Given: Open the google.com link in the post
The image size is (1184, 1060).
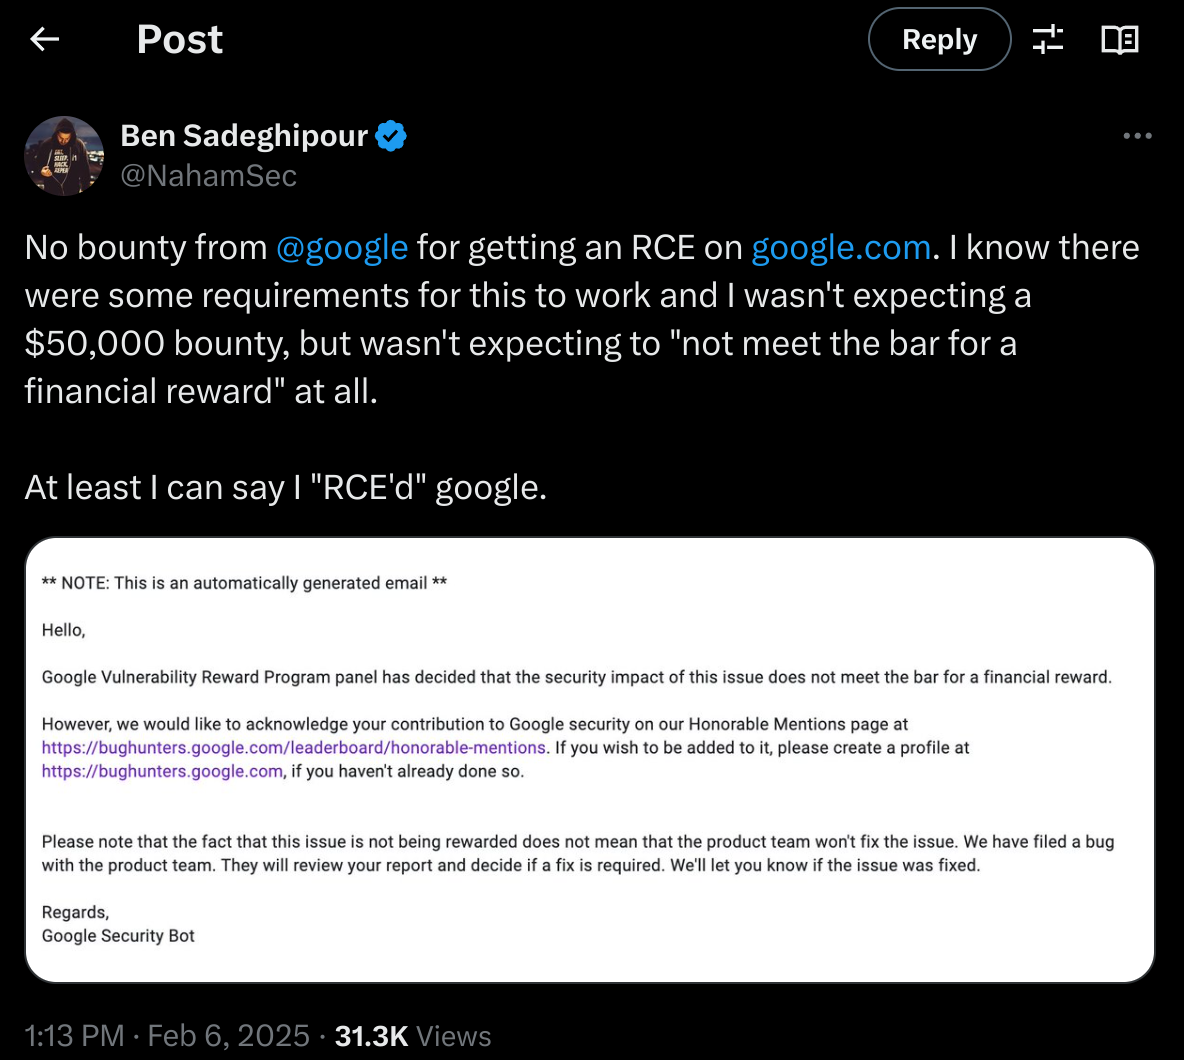Looking at the screenshot, I should pyautogui.click(x=840, y=247).
